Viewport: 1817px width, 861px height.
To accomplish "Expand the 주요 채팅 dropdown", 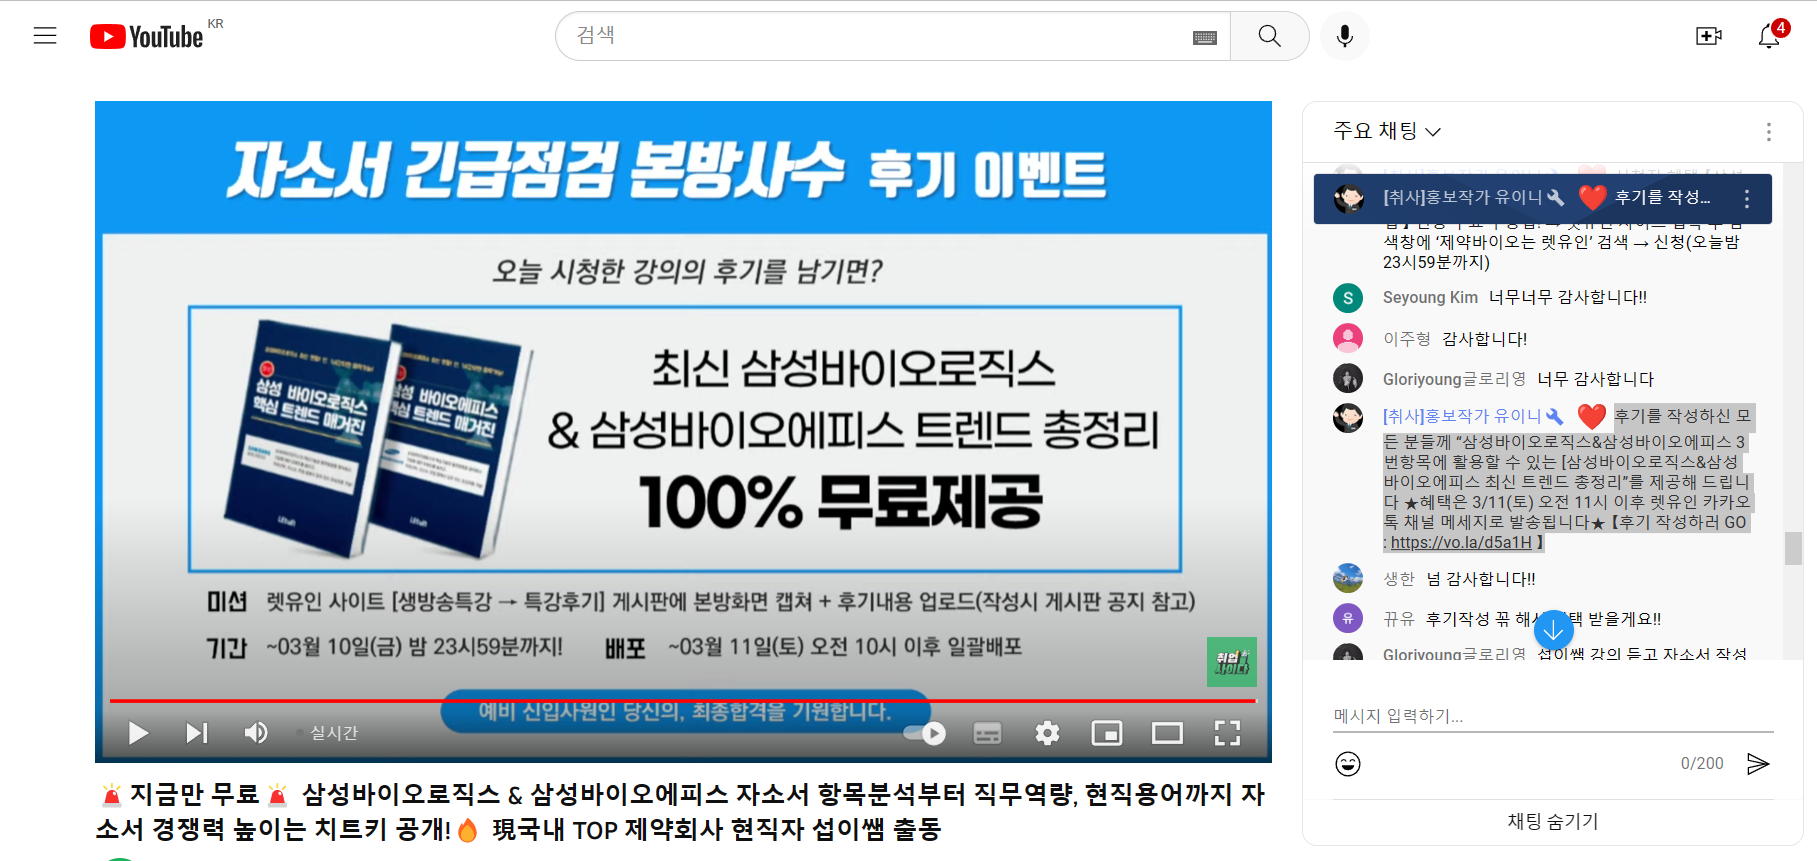I will [1387, 131].
